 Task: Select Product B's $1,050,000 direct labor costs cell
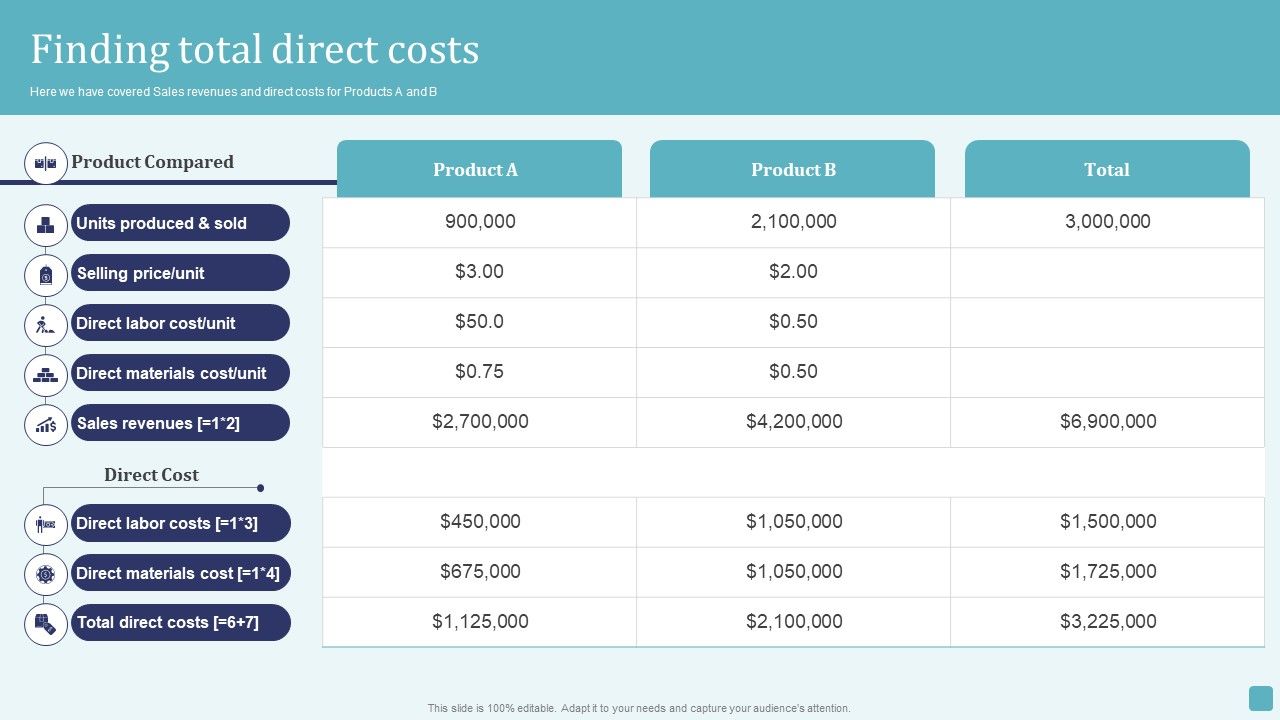point(793,522)
